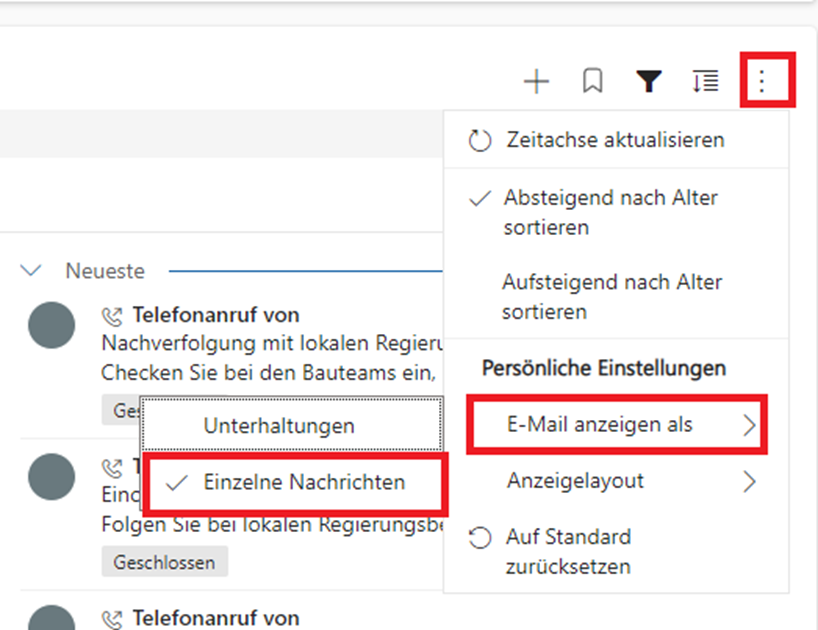Select Aufsteigend nach Alter sortieren option

pyautogui.click(x=612, y=297)
